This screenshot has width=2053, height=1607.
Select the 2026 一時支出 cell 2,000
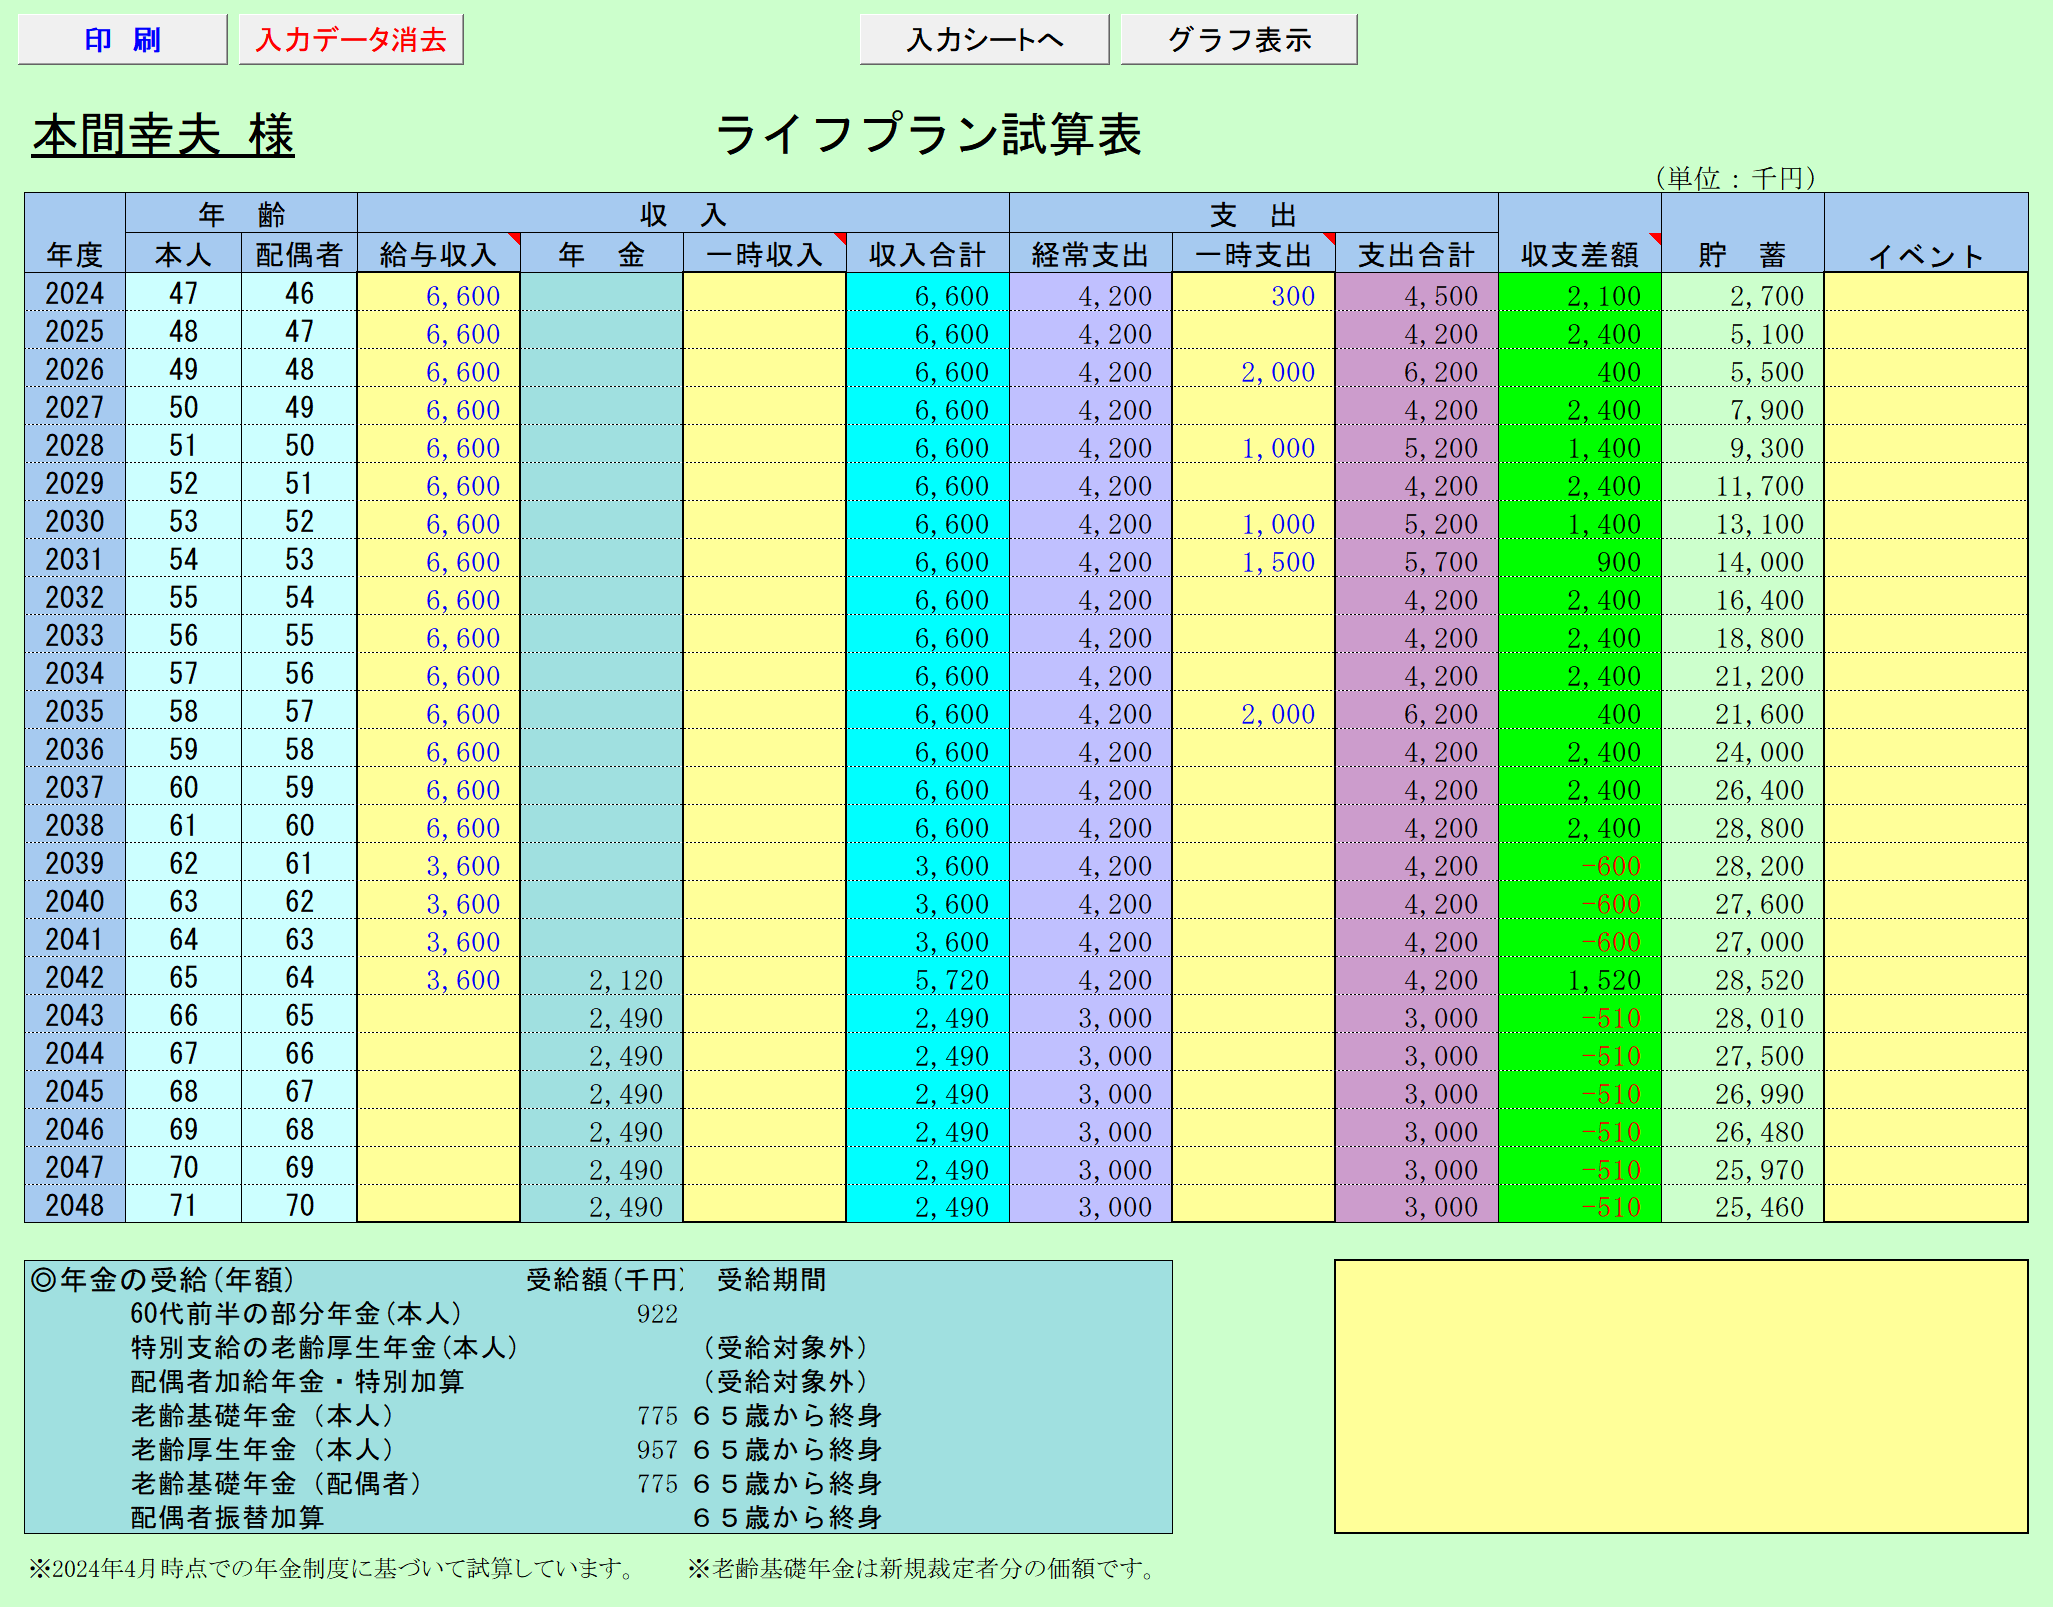click(1253, 369)
